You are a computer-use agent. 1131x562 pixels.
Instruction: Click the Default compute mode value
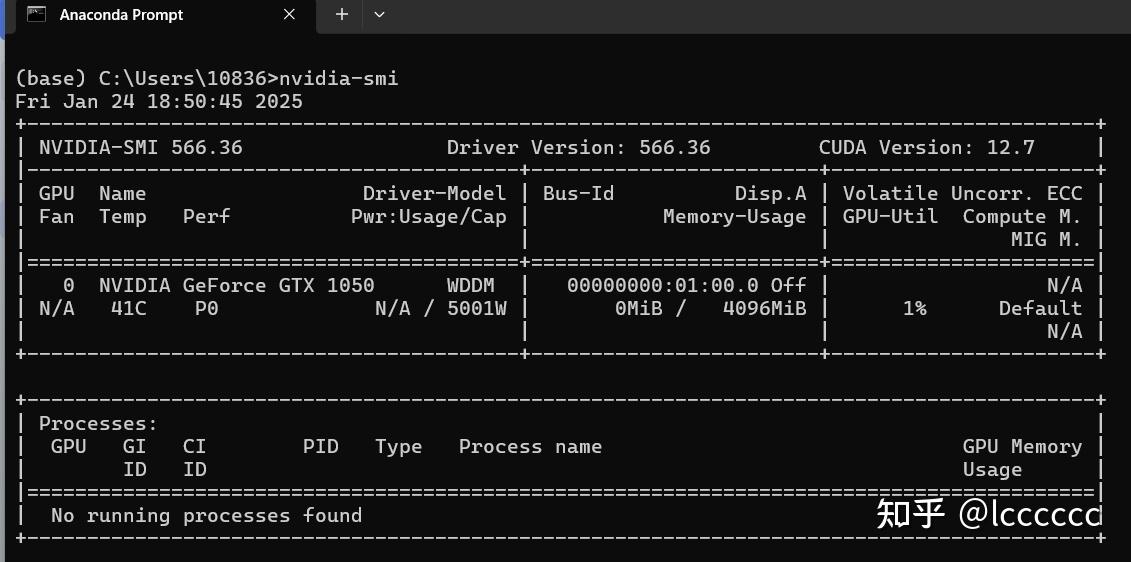(1040, 309)
